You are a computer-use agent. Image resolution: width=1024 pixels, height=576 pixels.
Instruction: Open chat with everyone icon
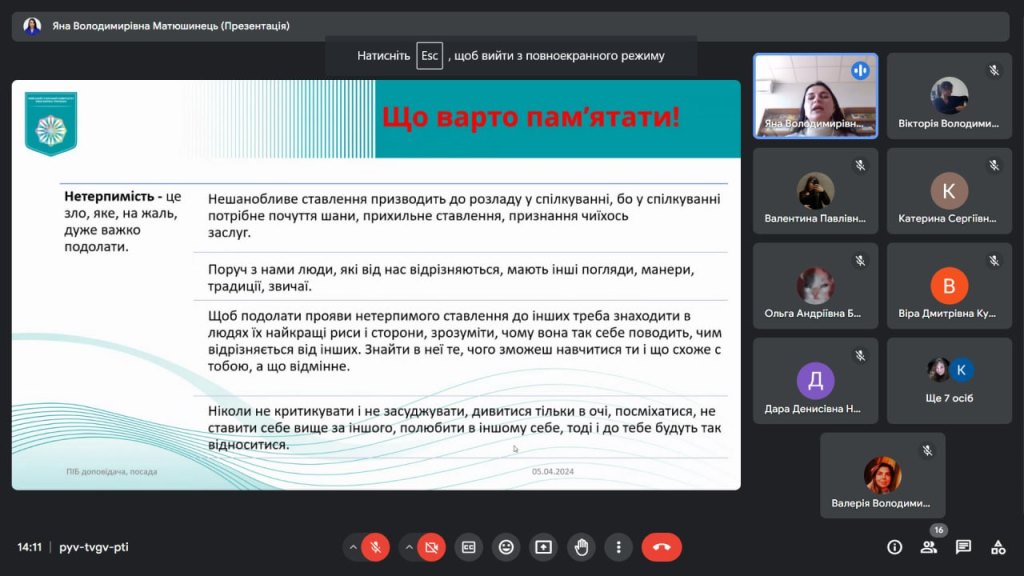tap(963, 547)
